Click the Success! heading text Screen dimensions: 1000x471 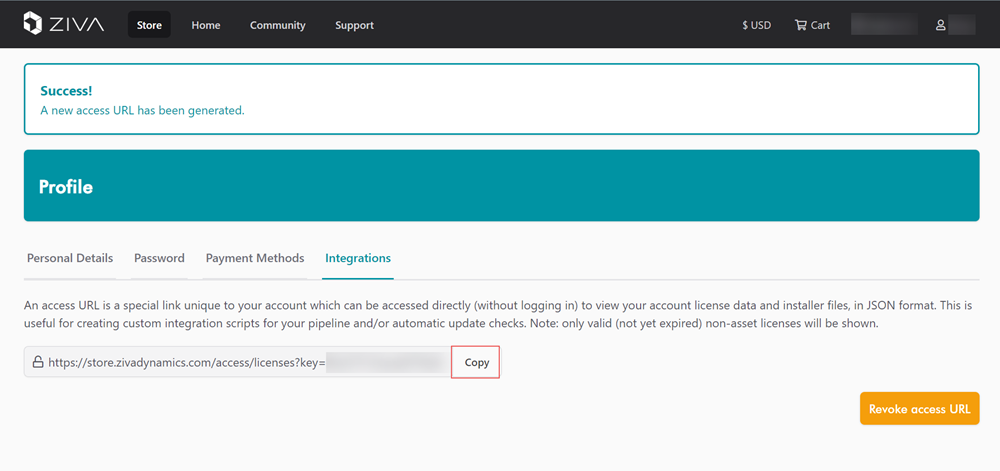point(66,91)
